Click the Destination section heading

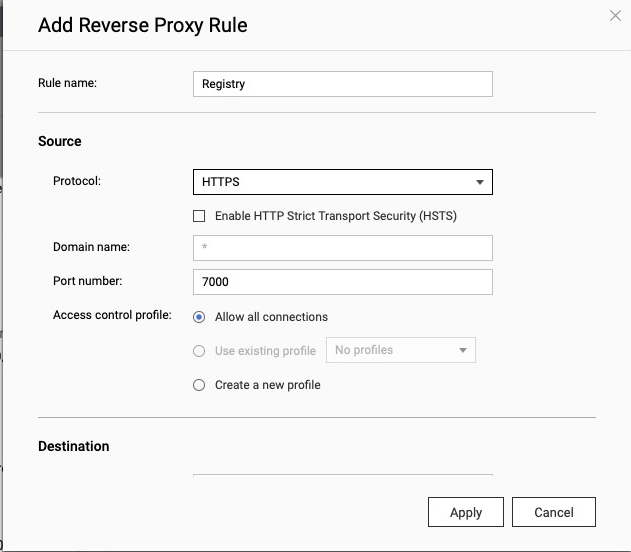pos(74,446)
